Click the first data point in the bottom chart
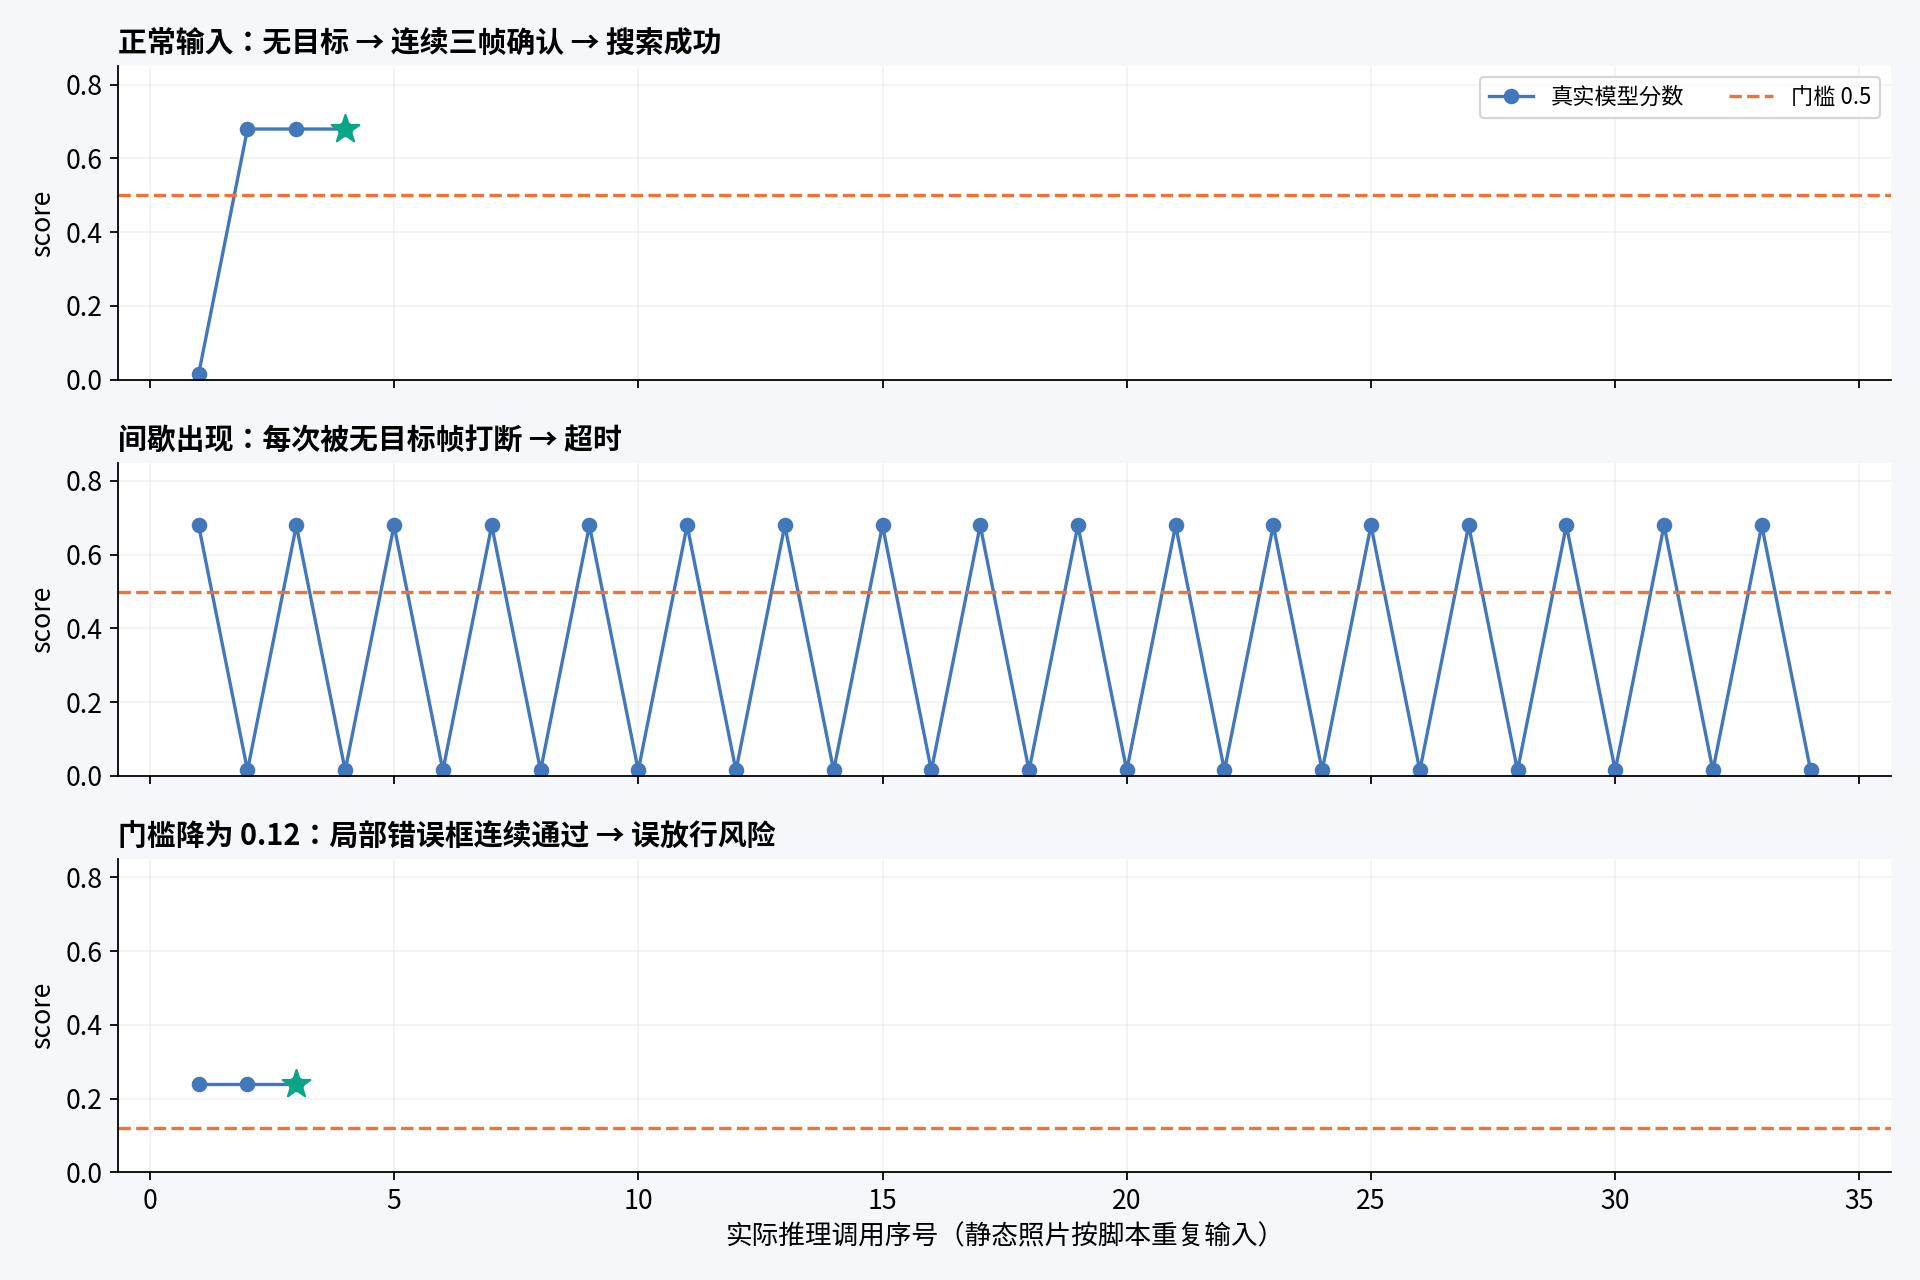This screenshot has height=1280, width=1920. point(199,1084)
